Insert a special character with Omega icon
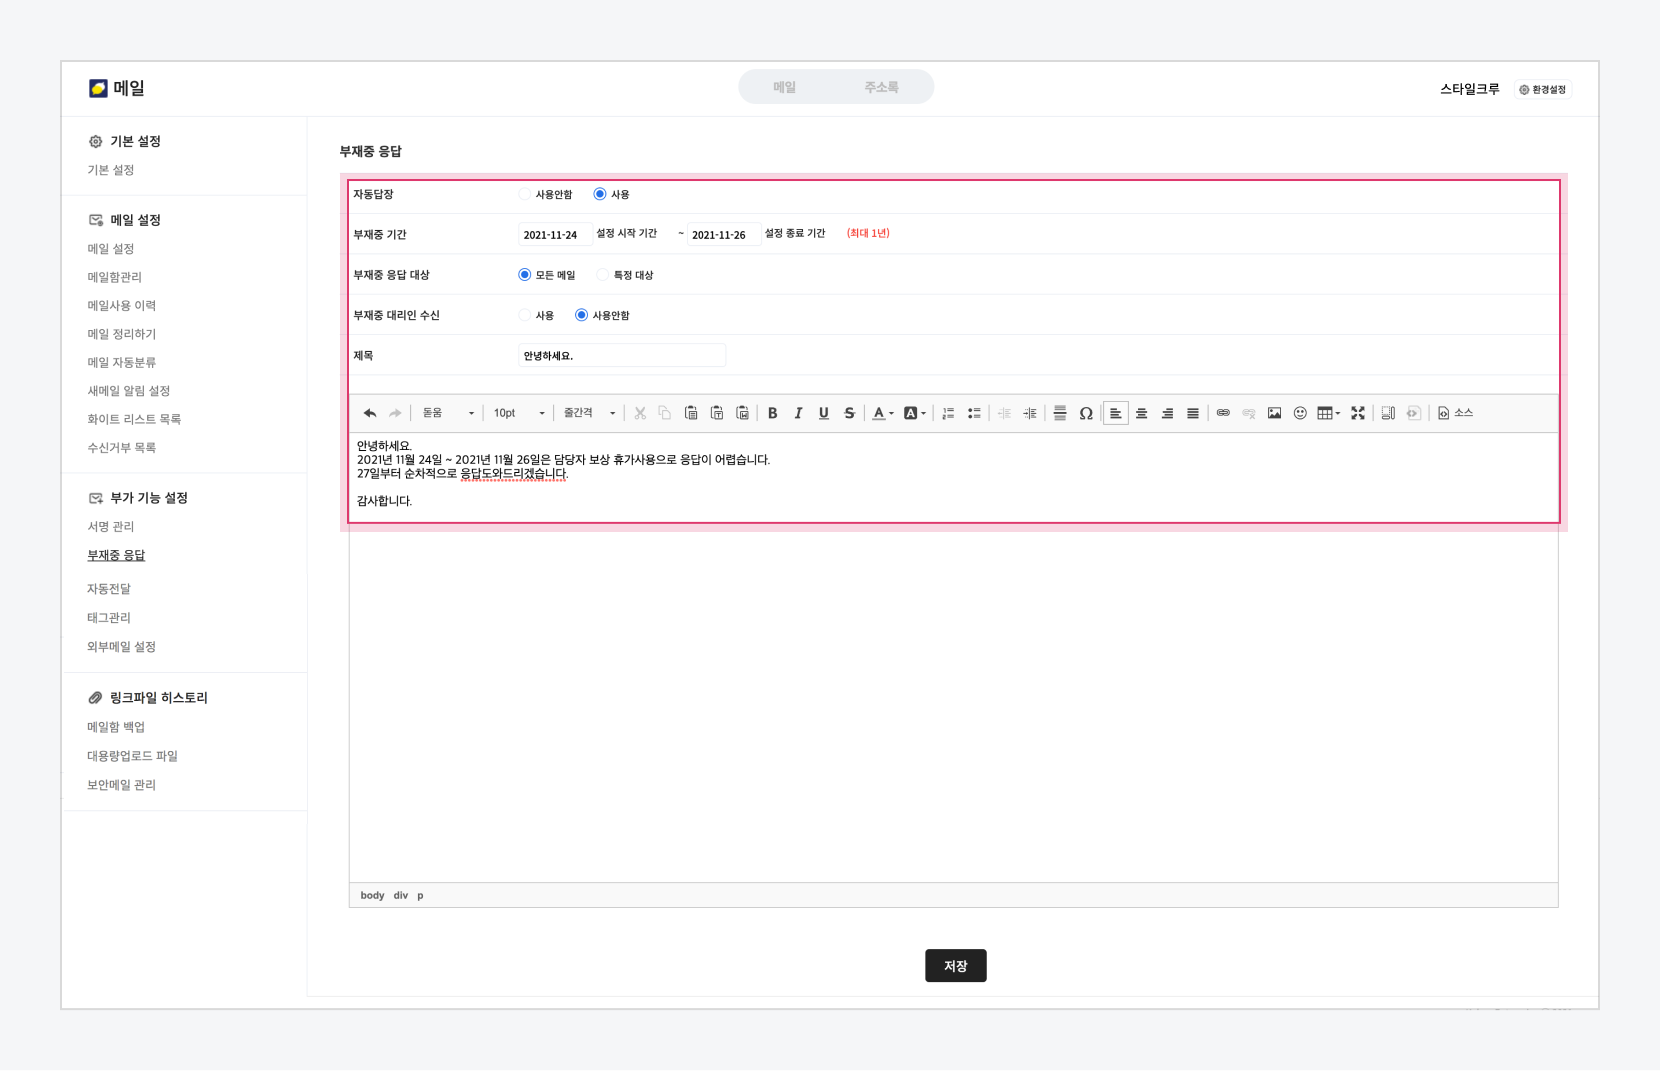 (x=1085, y=413)
